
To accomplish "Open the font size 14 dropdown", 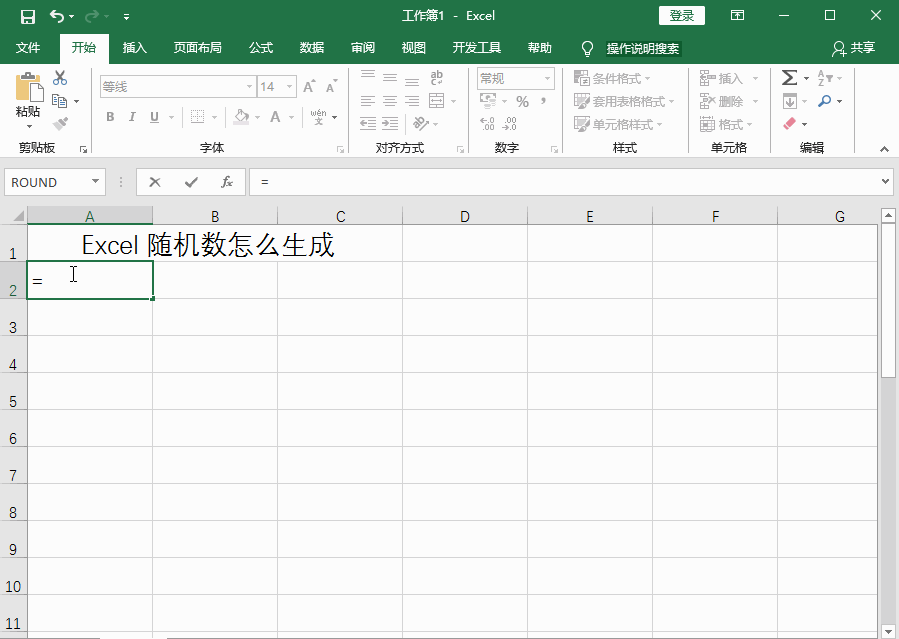I will pos(290,87).
